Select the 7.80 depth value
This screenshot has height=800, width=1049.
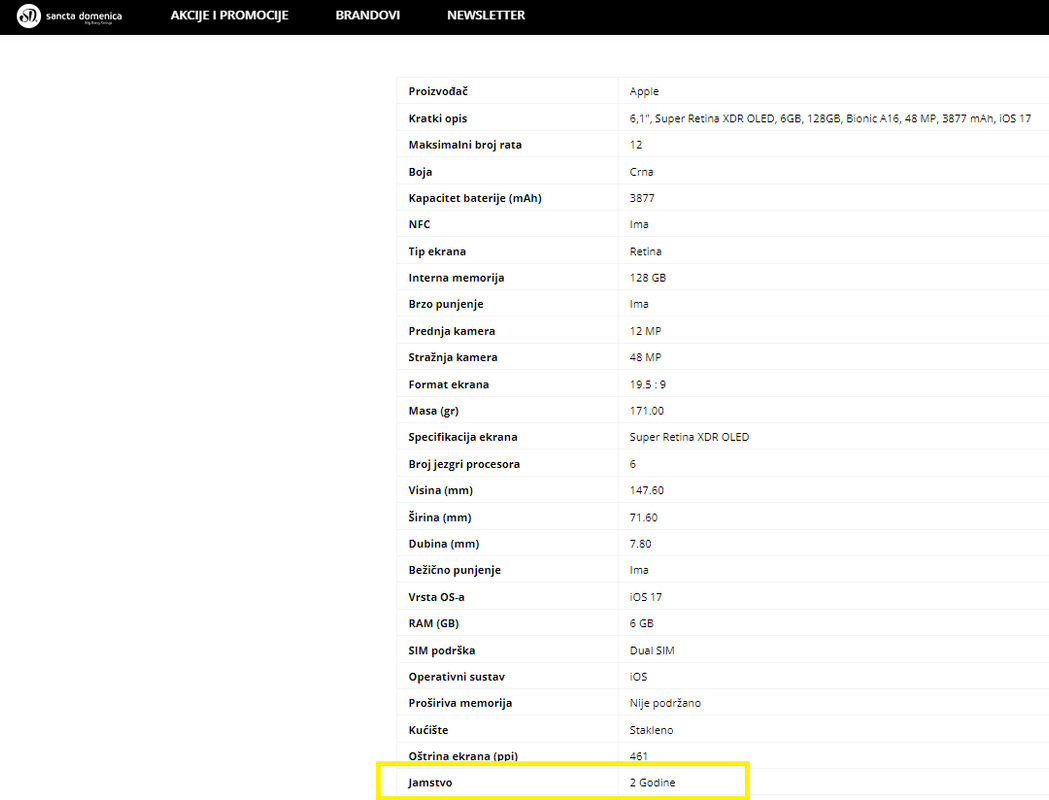(640, 544)
